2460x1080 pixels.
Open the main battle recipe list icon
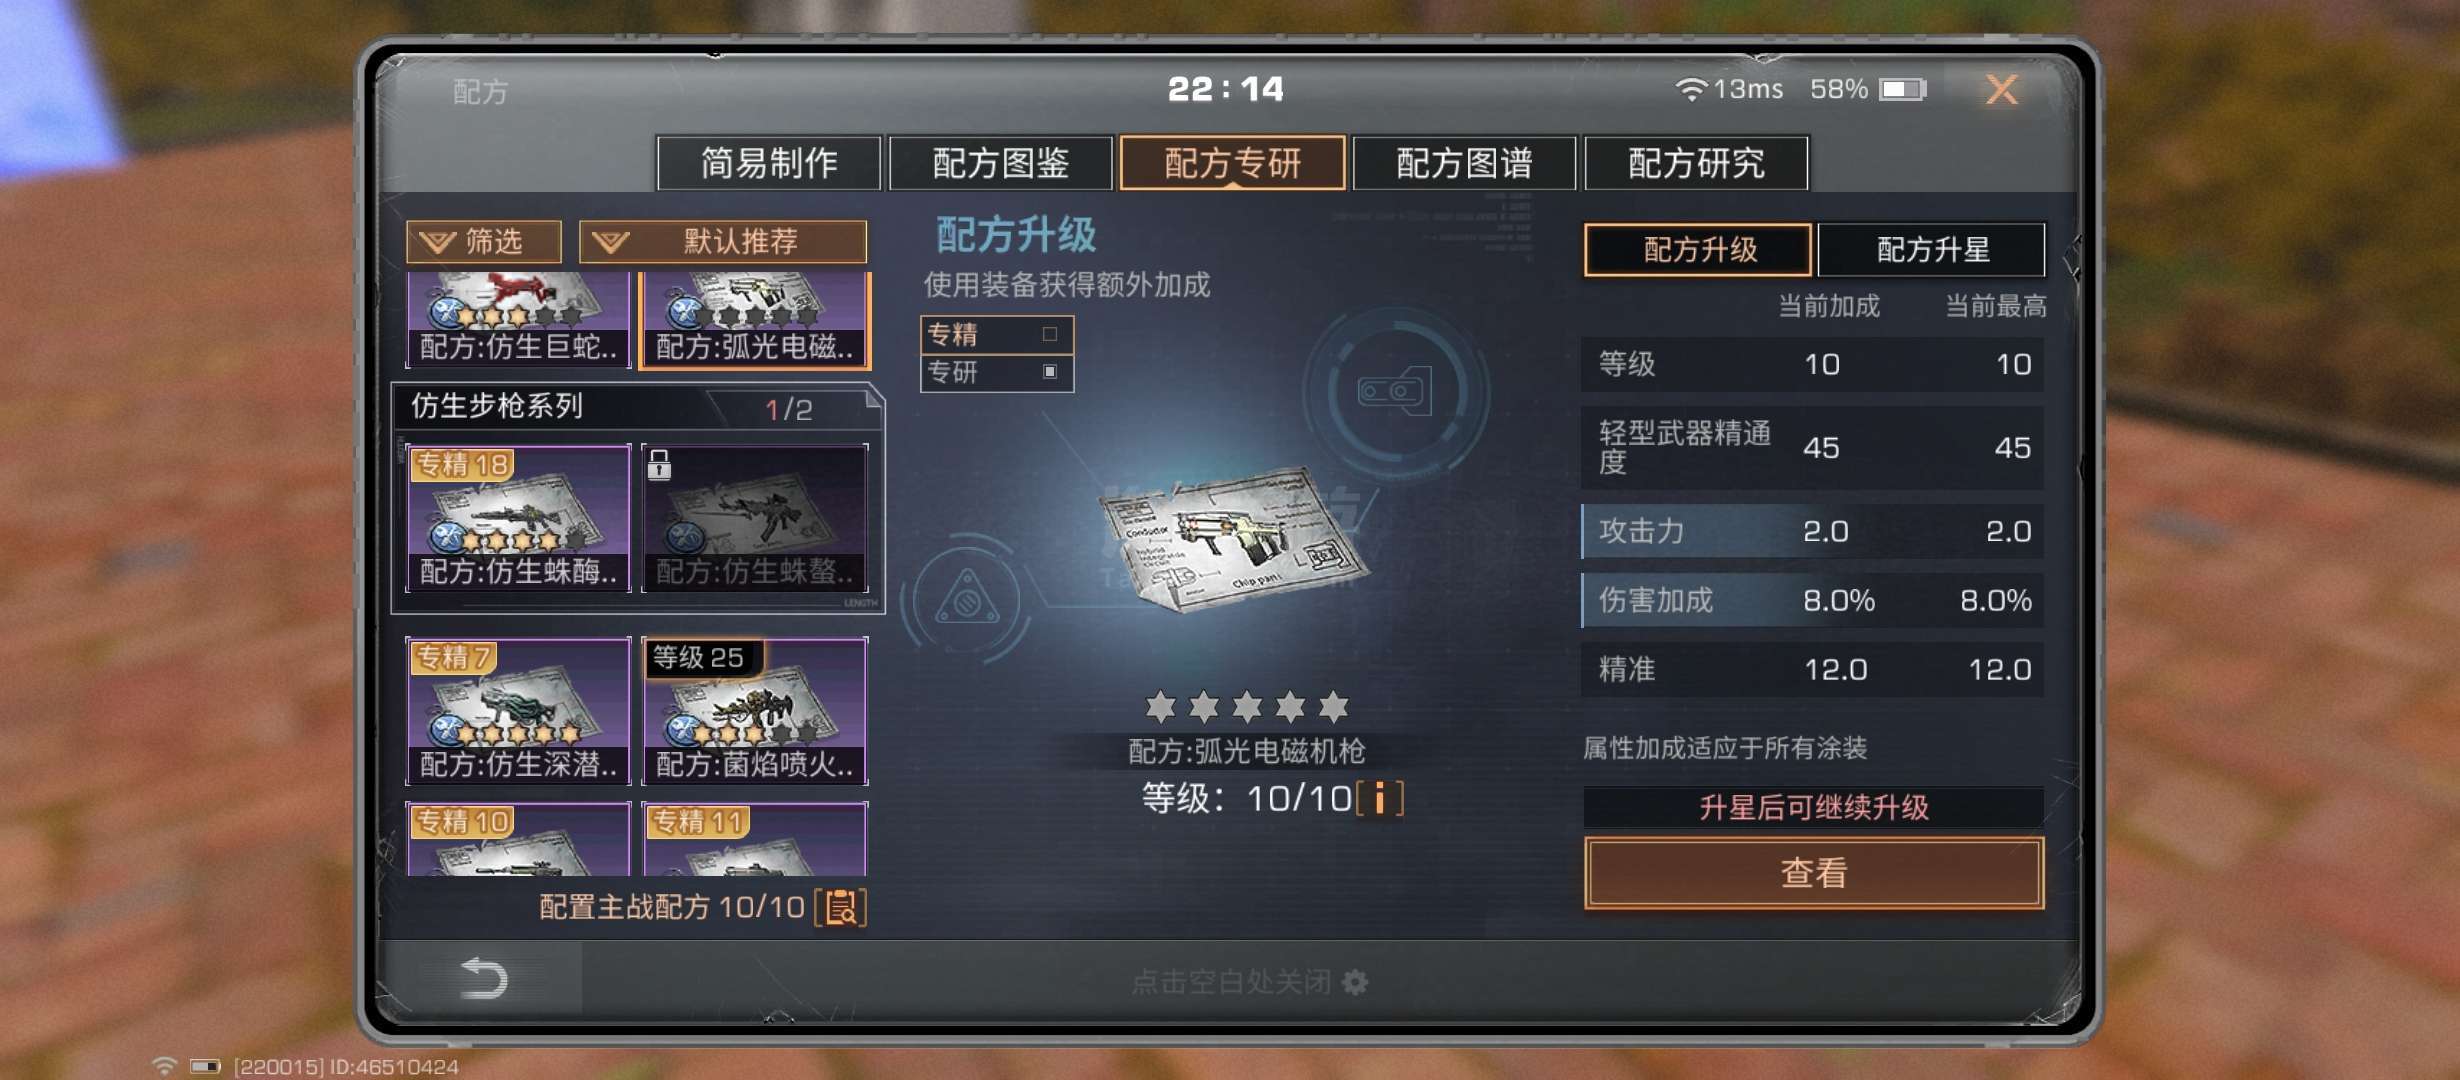pos(841,907)
